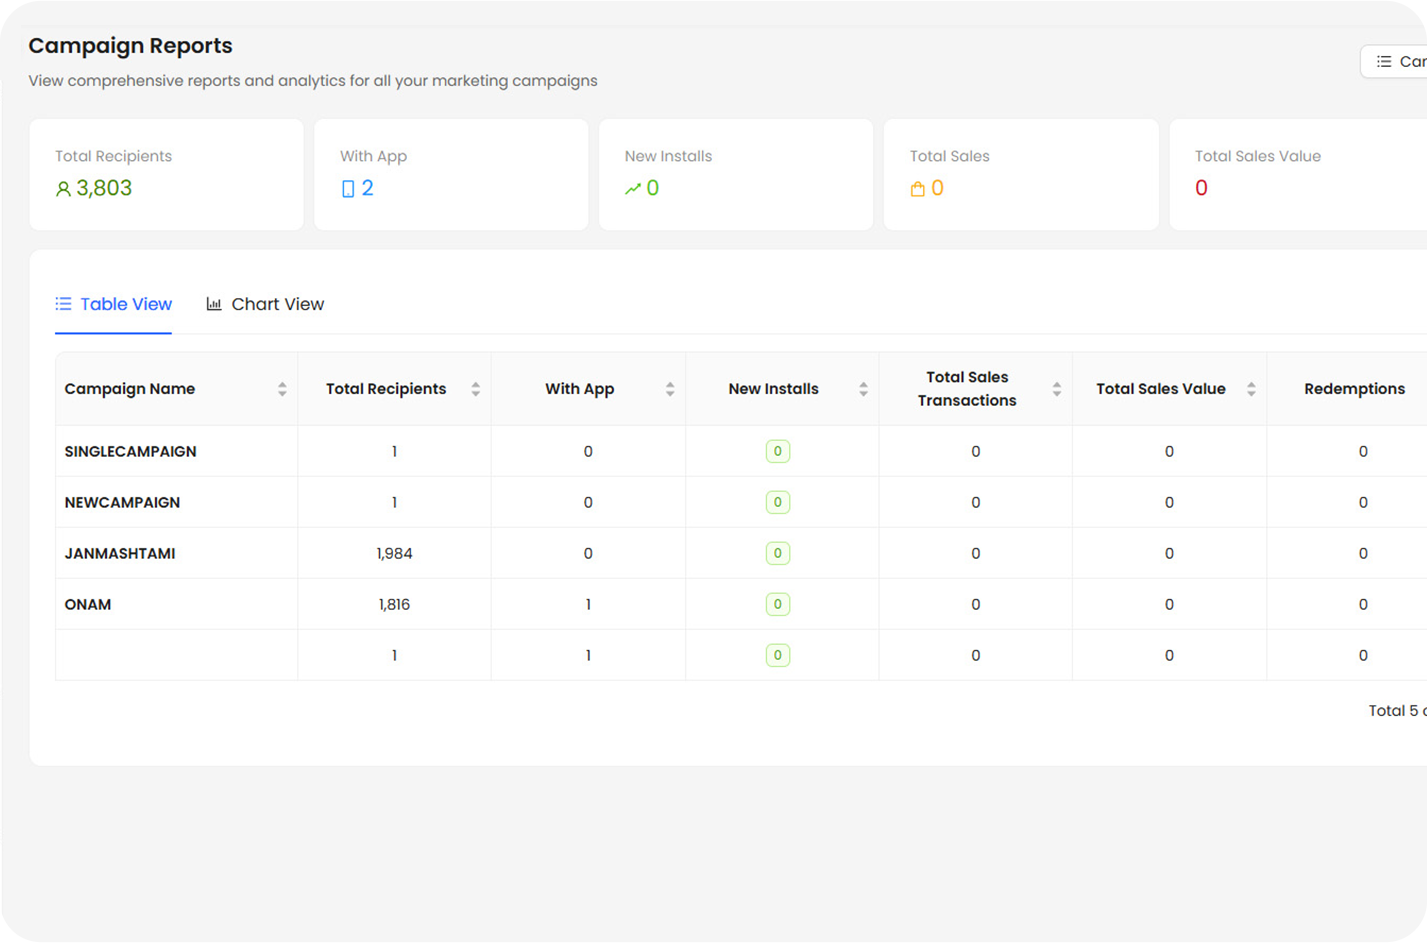Click the Redemptions column header

[1354, 389]
